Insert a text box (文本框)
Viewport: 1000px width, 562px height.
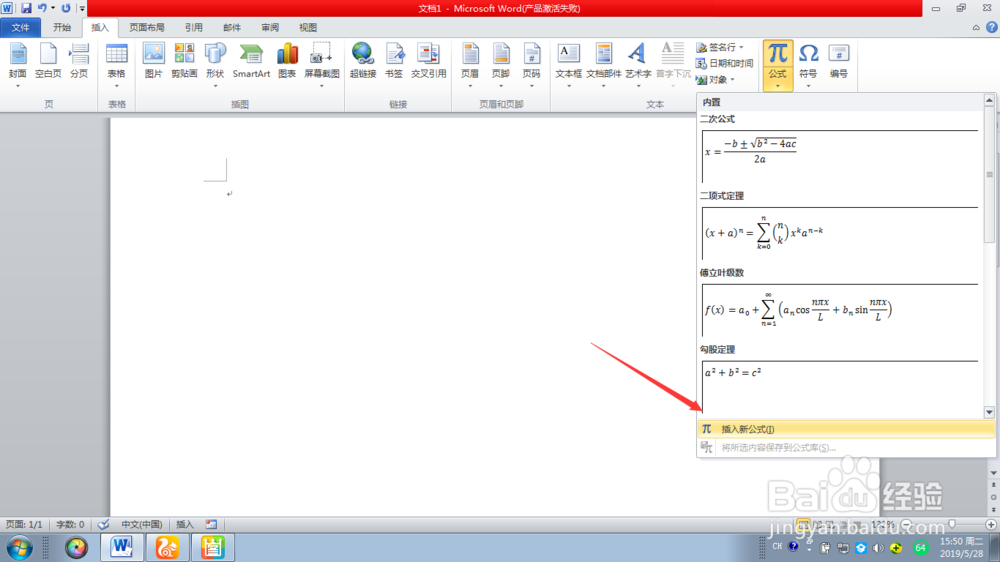pos(568,65)
